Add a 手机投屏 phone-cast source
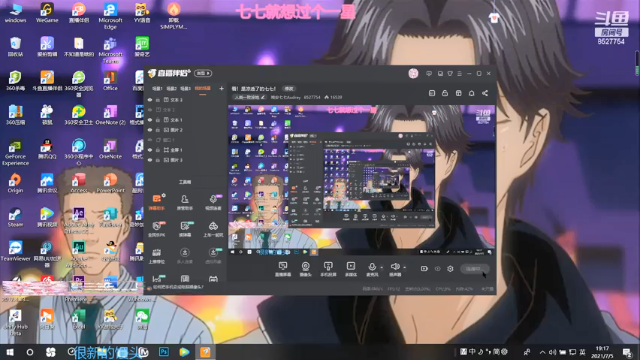Image resolution: width=640 pixels, height=360 pixels. point(328,269)
